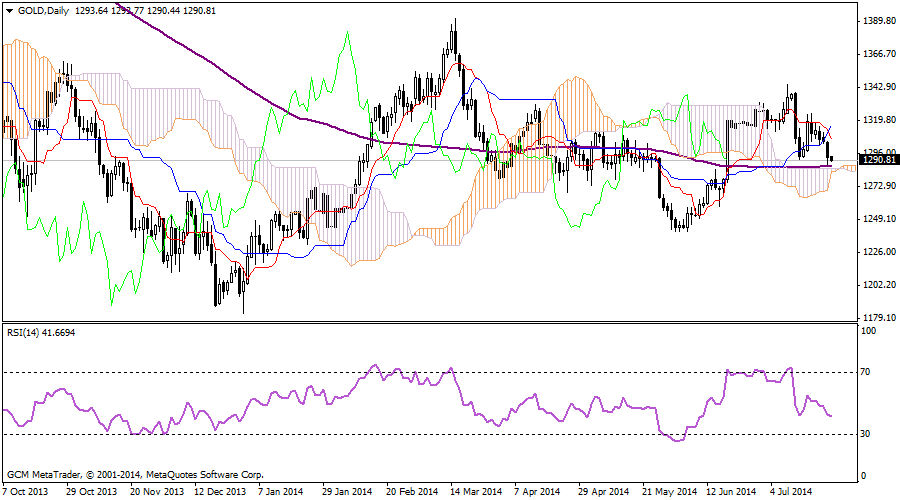Image resolution: width=900 pixels, height=500 pixels.
Task: Select the RSI(14) 41.6694 indicator label
Action: click(x=41, y=332)
